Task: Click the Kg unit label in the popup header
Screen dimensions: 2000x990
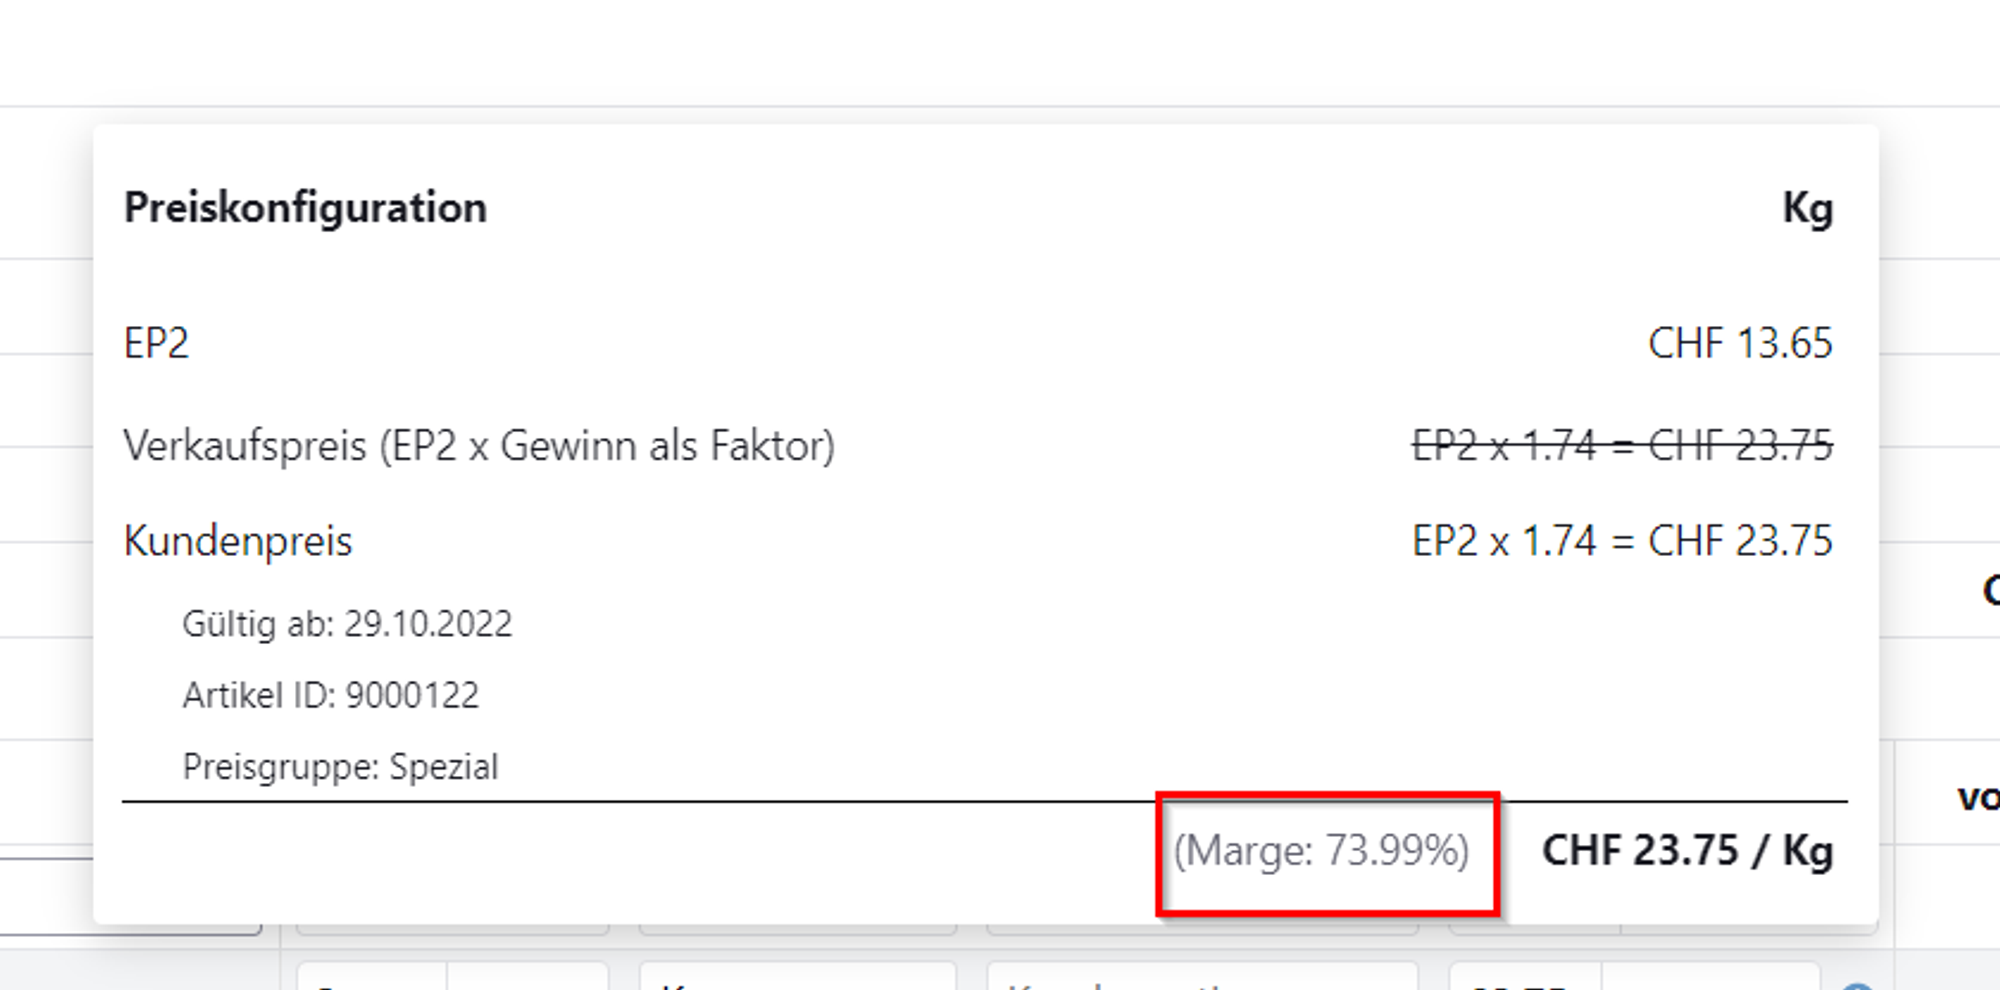Action: pyautogui.click(x=1807, y=208)
